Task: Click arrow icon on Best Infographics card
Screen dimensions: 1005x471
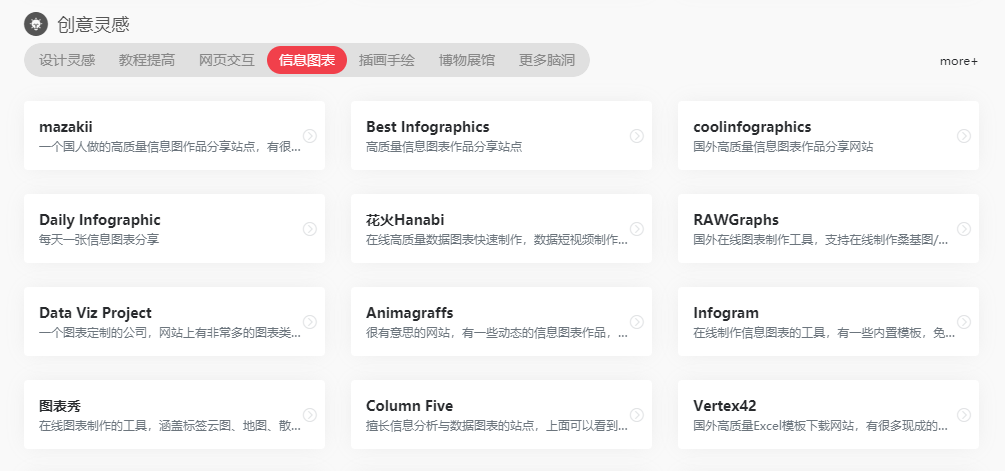Action: (x=636, y=136)
